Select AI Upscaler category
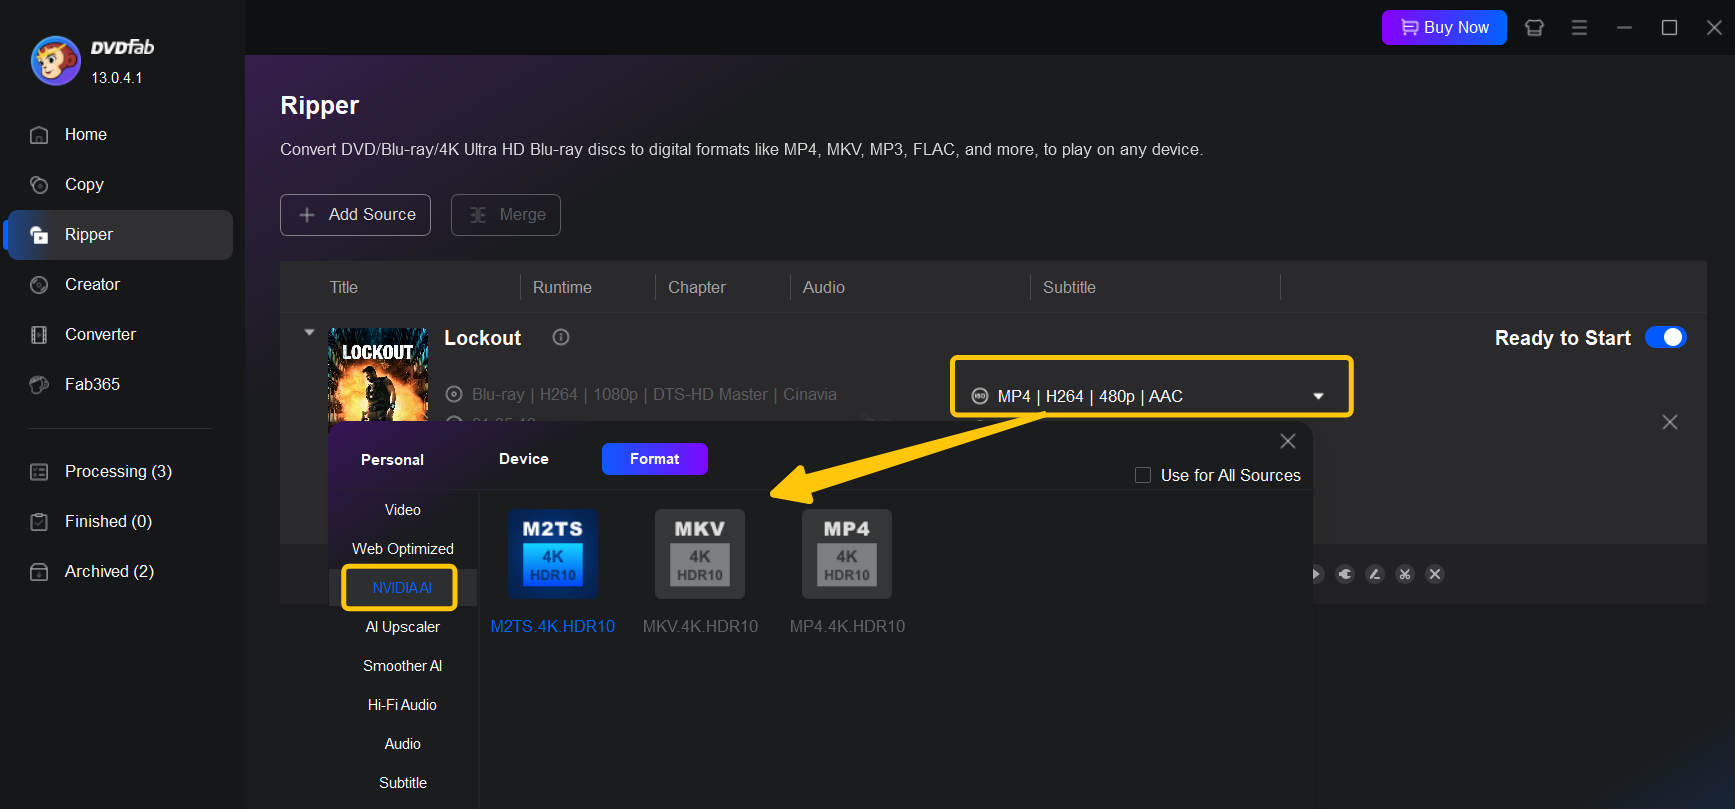Image resolution: width=1735 pixels, height=809 pixels. tap(403, 627)
